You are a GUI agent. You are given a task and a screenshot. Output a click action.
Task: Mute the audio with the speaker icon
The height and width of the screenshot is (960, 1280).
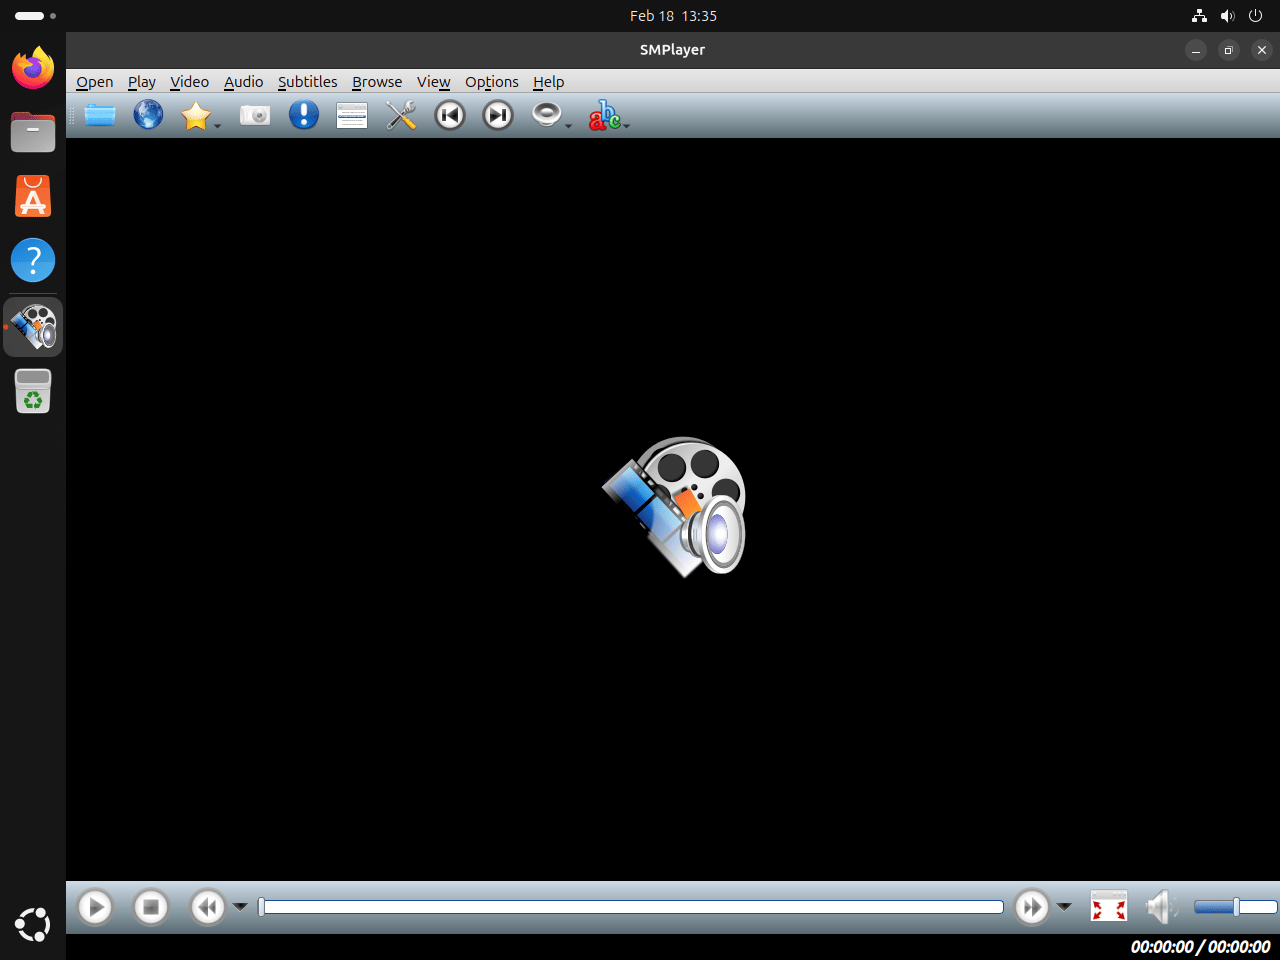(x=1160, y=907)
